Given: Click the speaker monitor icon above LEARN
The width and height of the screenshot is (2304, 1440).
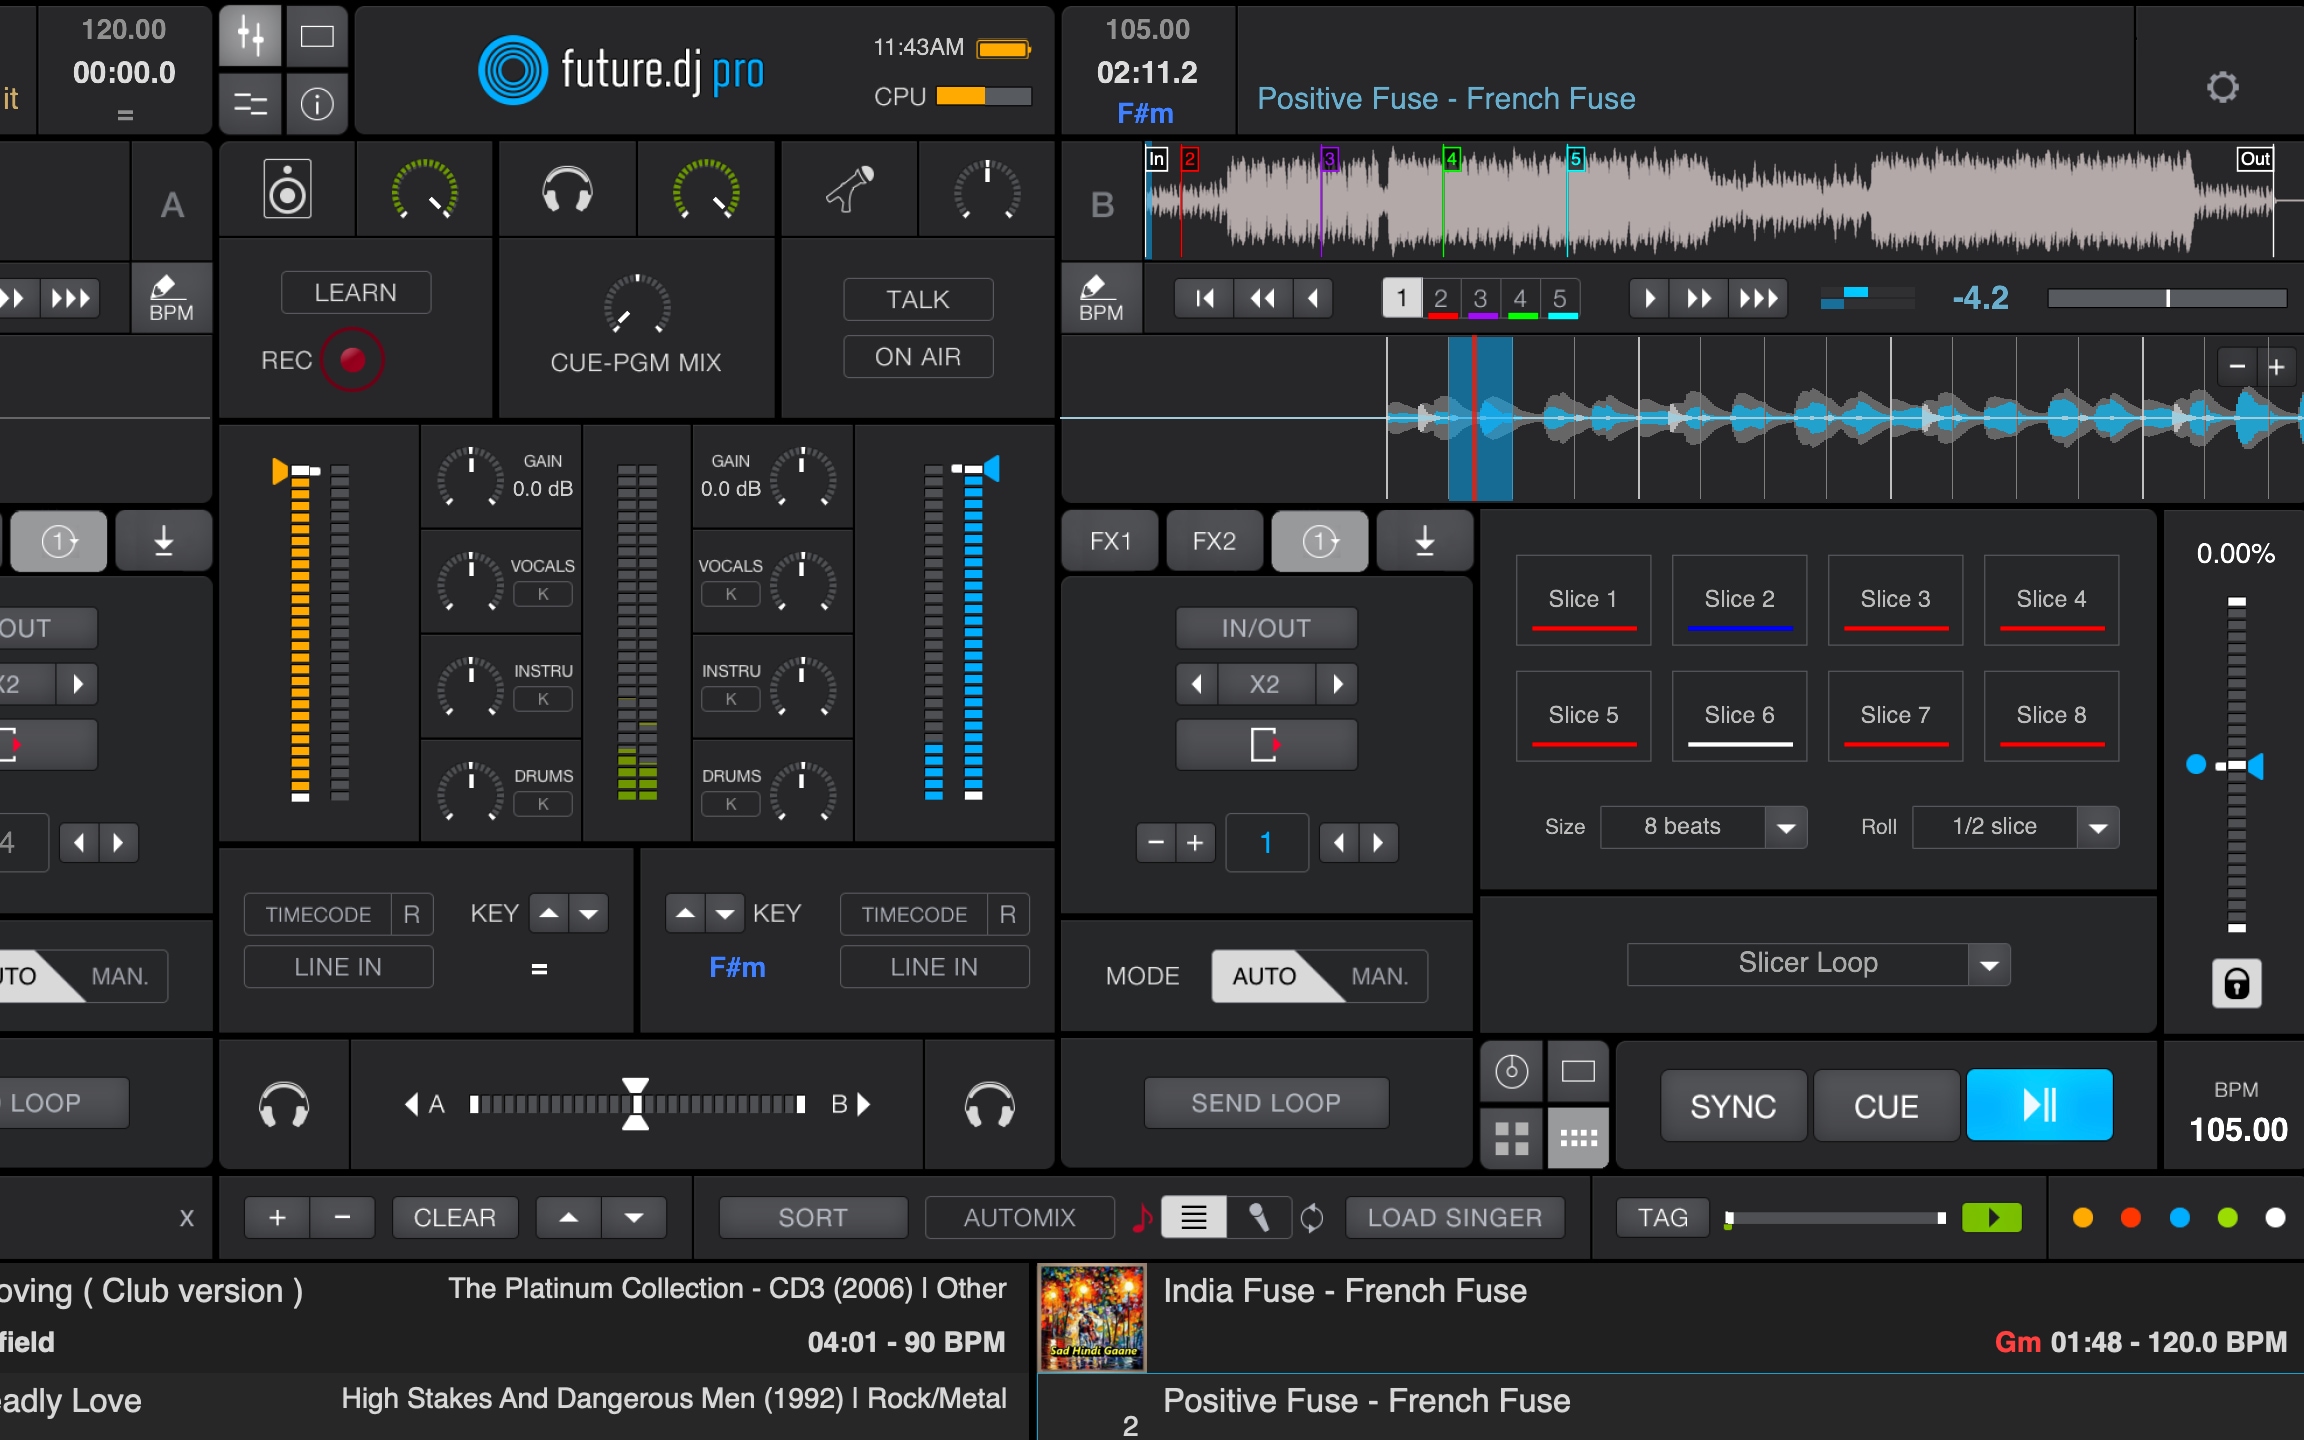Looking at the screenshot, I should [x=288, y=188].
